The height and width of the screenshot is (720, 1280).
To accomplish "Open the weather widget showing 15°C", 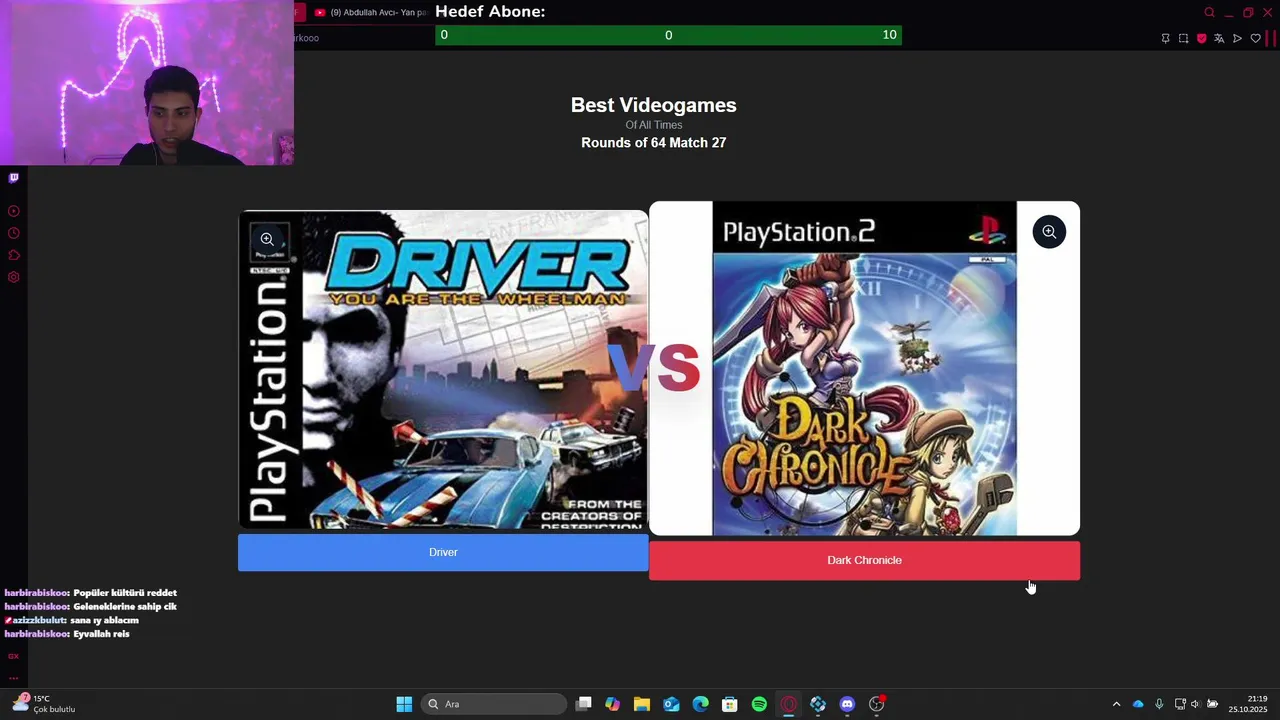I will [x=44, y=704].
